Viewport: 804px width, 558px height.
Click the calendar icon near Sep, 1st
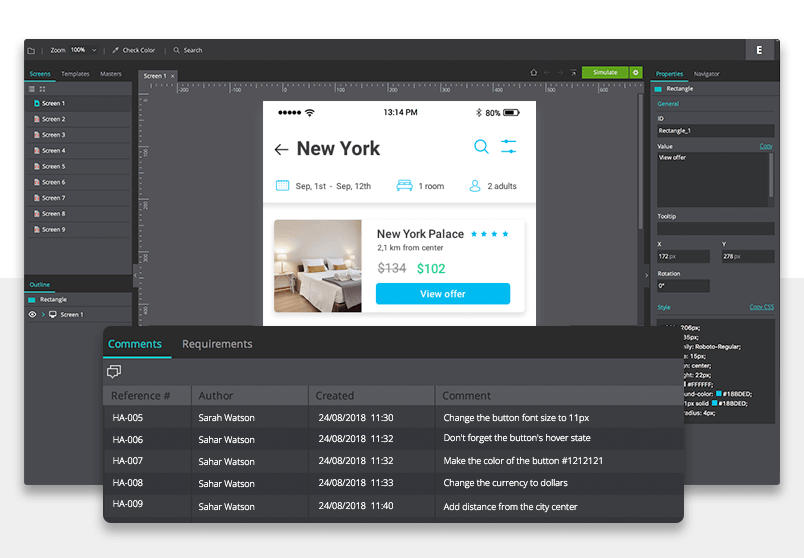[283, 186]
